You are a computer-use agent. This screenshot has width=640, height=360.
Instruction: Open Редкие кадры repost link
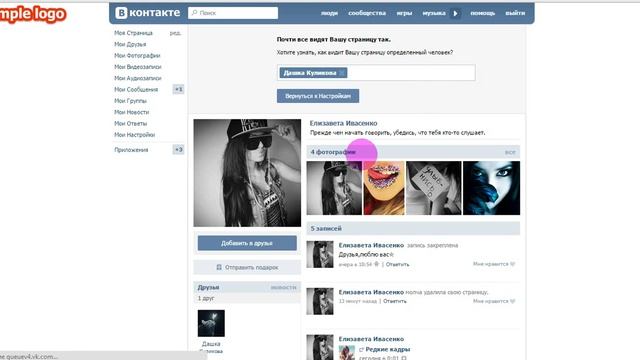[387, 349]
